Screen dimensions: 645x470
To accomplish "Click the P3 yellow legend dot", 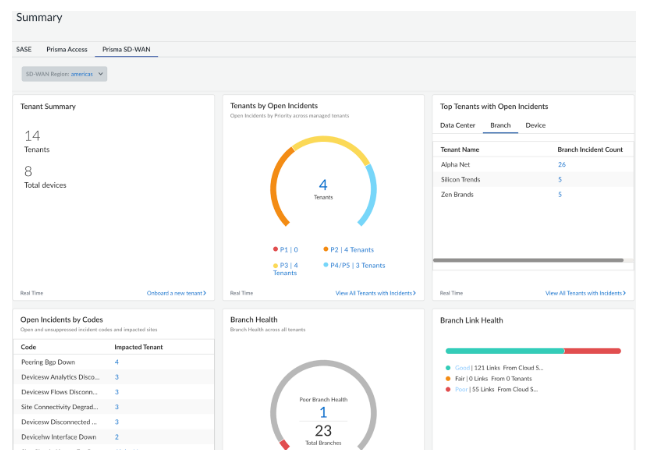I will pos(276,265).
